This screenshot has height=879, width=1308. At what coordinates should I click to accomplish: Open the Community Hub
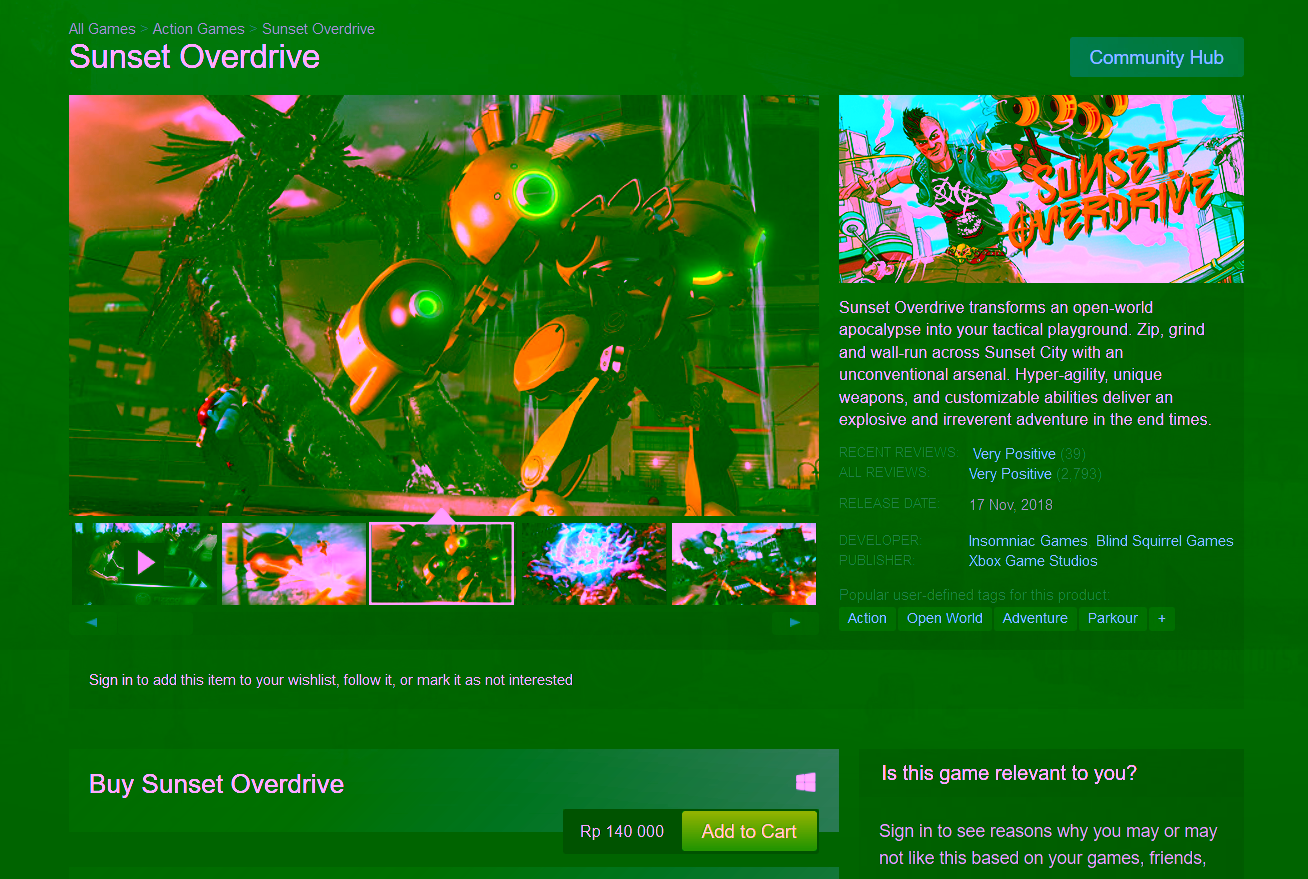pyautogui.click(x=1156, y=57)
